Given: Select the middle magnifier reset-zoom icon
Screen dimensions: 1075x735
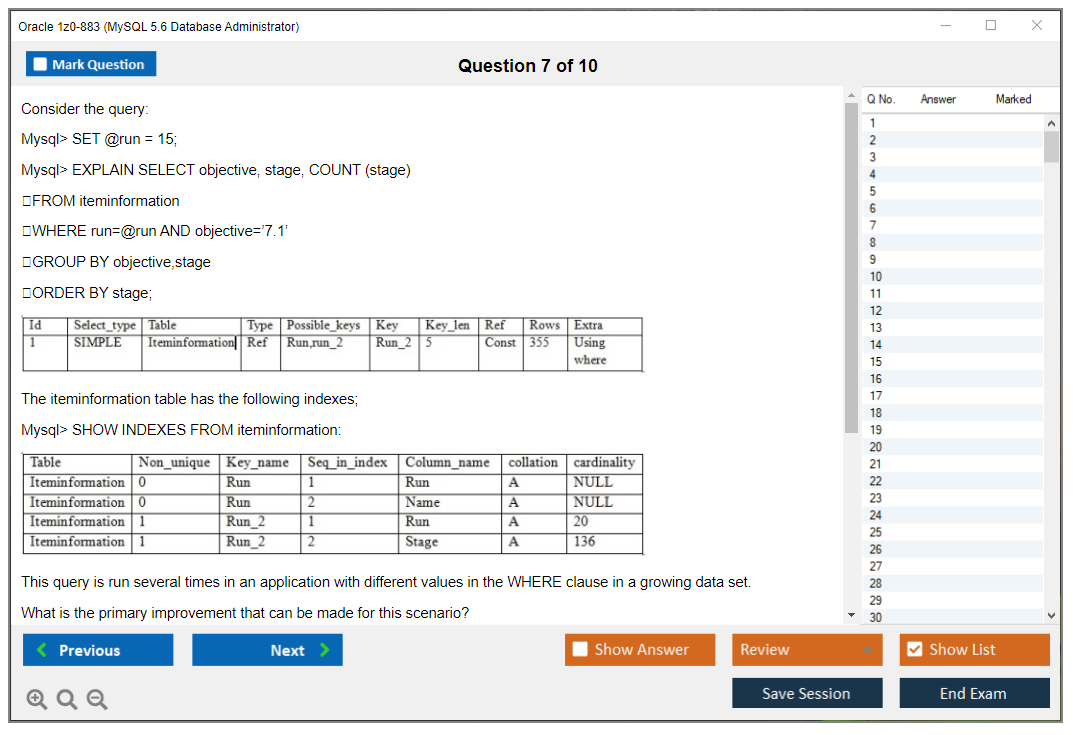Looking at the screenshot, I should click(67, 699).
